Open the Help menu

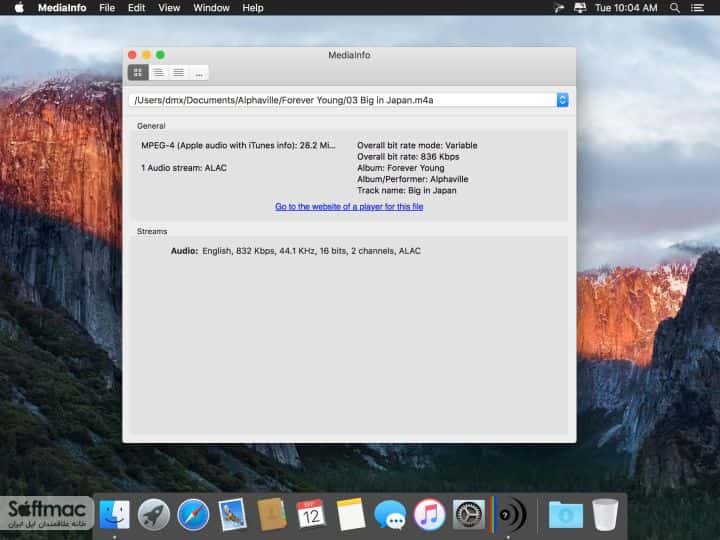pyautogui.click(x=253, y=8)
